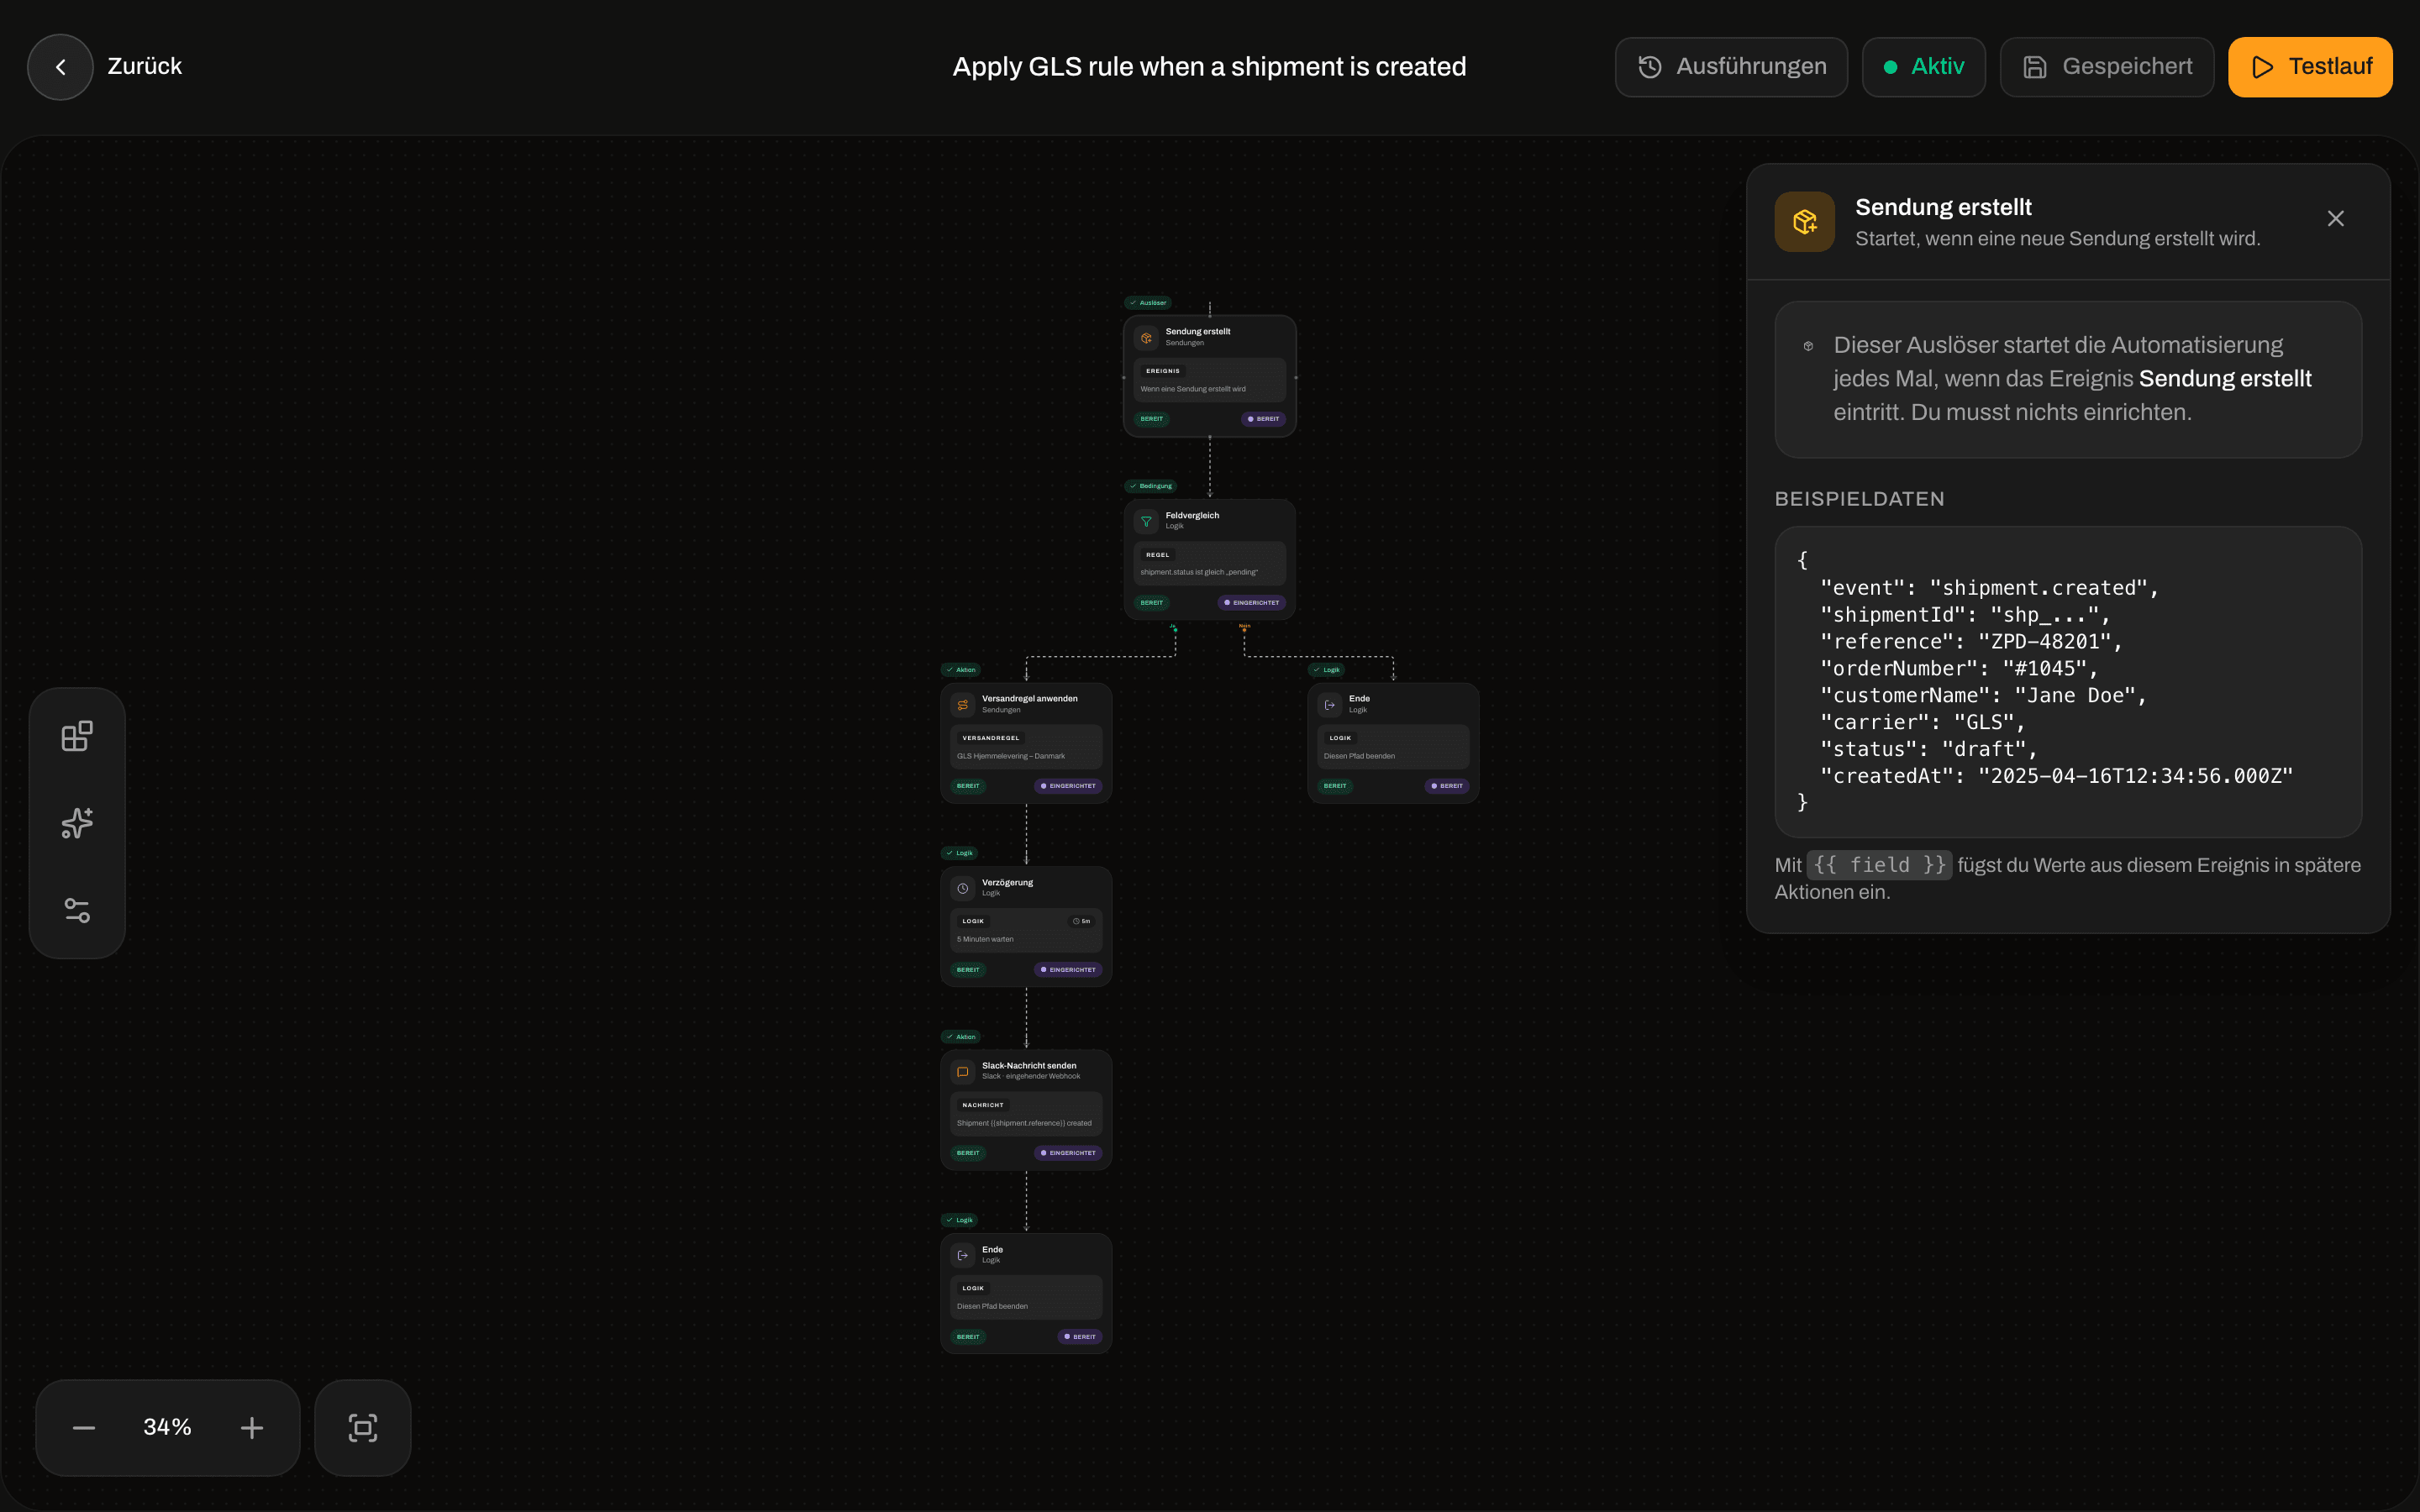Click the fit-to-view frame icon
This screenshot has height=1512, width=2420.
pos(363,1428)
